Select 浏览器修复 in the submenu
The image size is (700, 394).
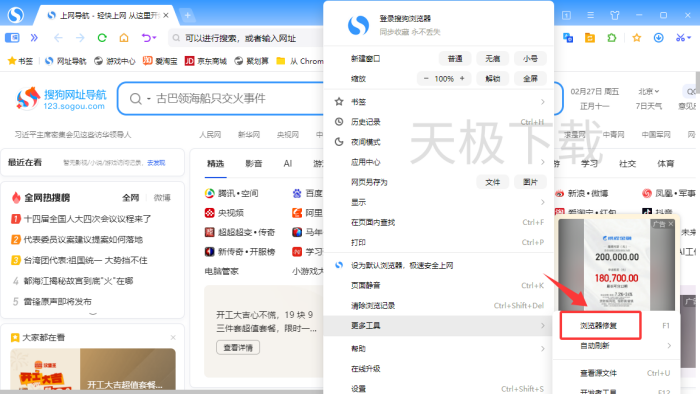(617, 326)
